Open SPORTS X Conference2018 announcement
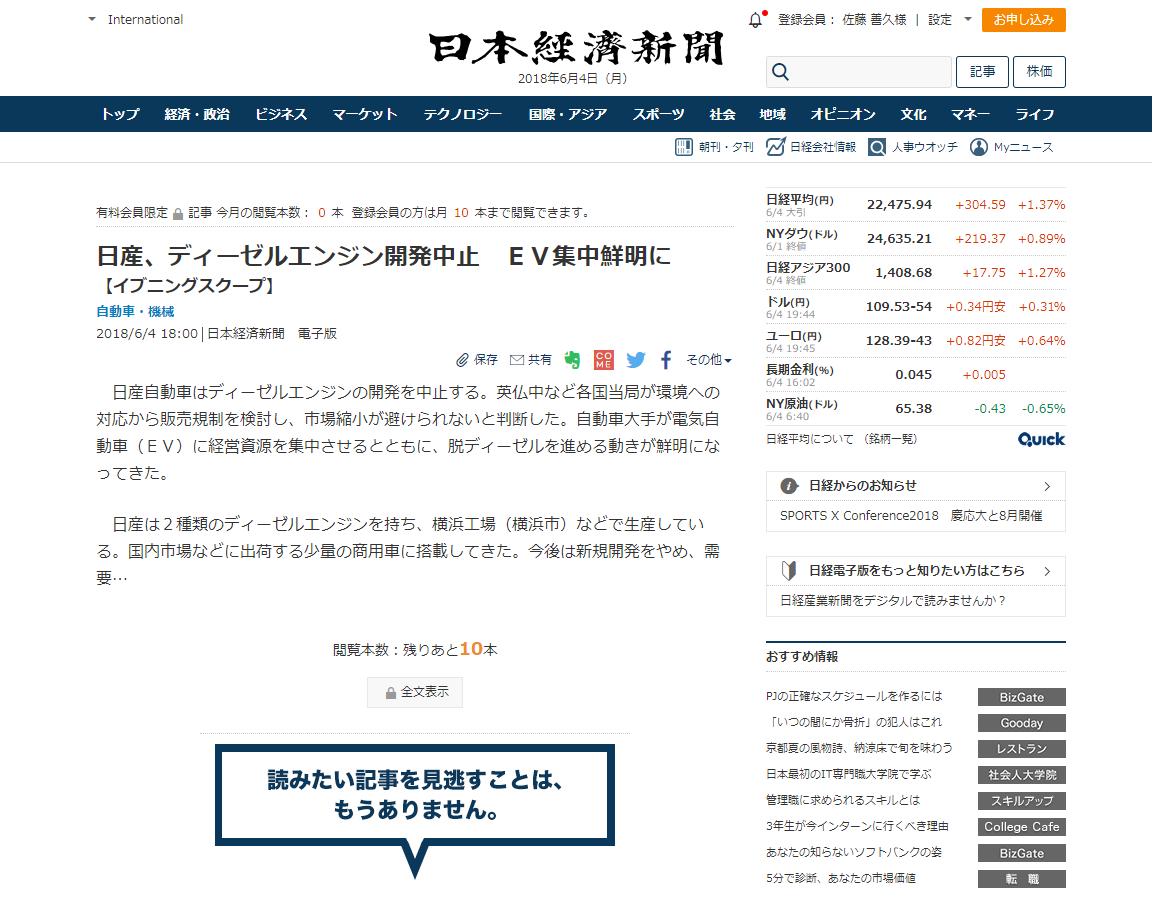 [x=911, y=516]
